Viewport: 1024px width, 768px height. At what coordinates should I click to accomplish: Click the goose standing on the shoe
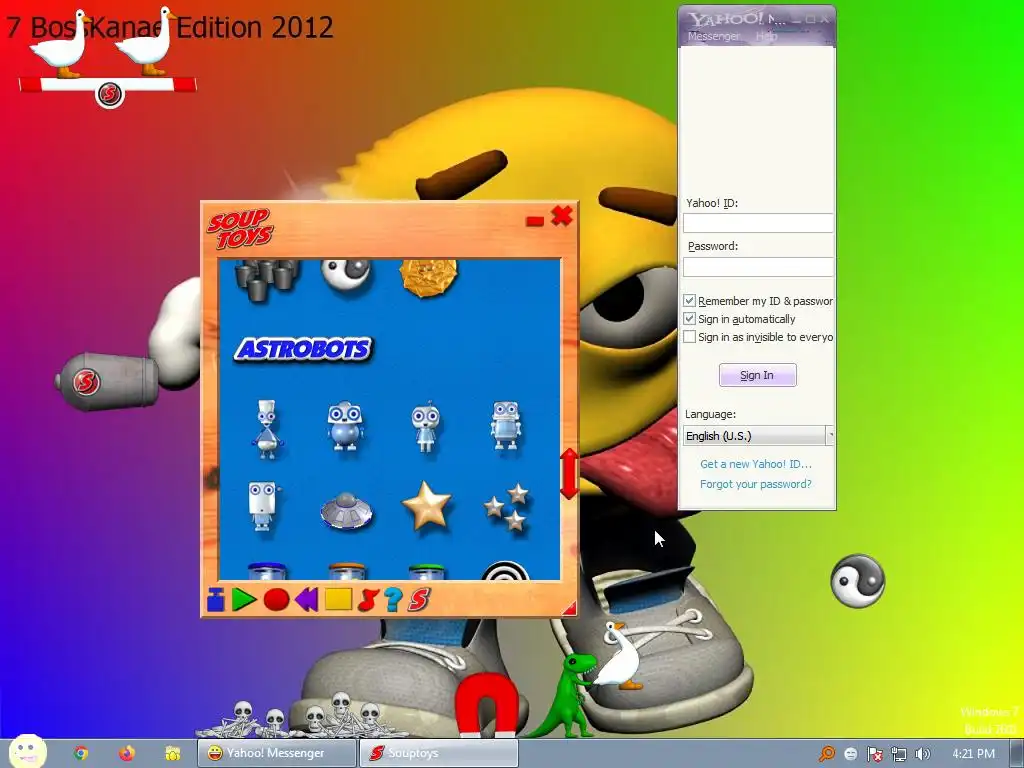coord(621,656)
